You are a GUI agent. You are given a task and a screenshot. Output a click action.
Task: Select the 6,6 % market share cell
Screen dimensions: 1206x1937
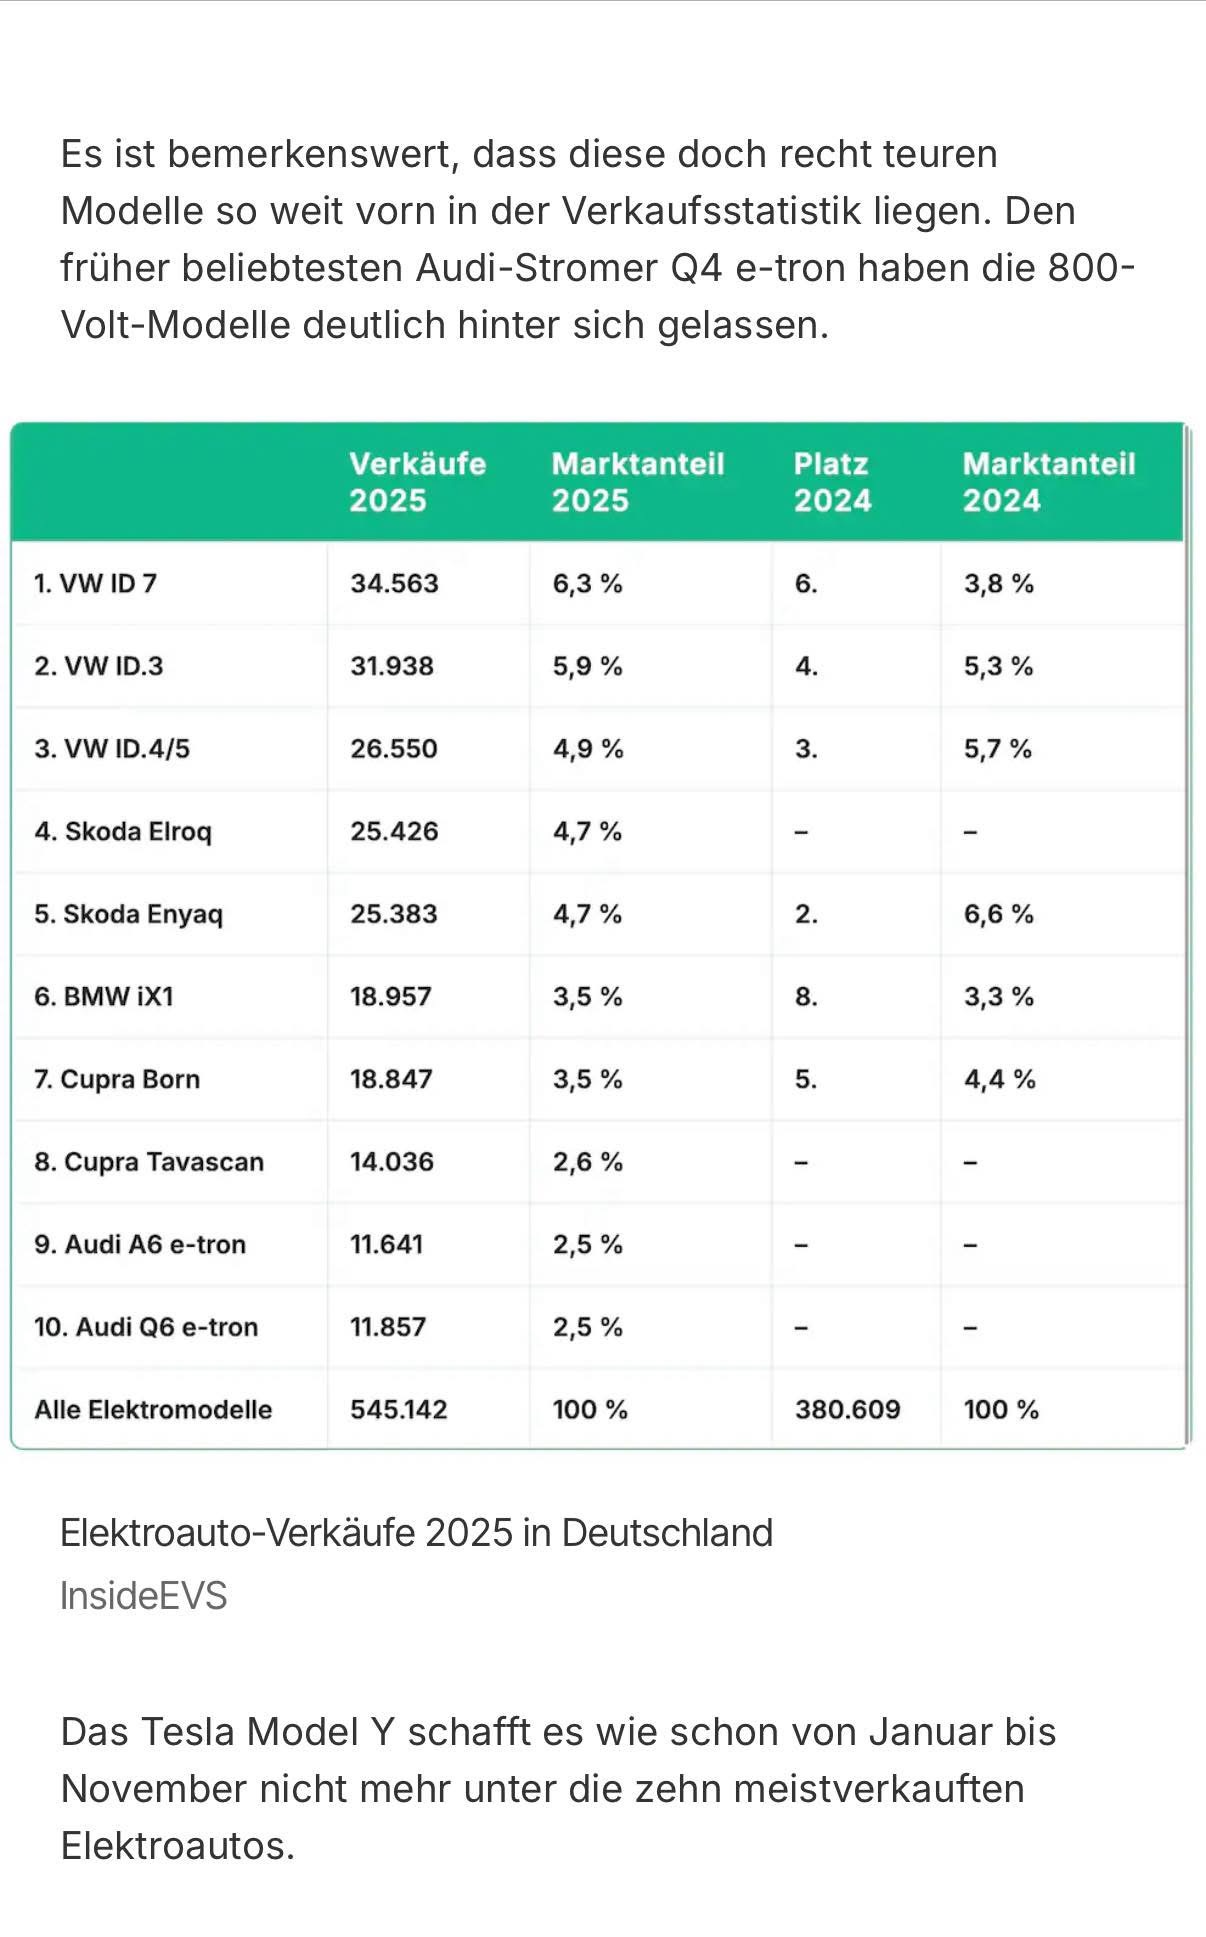(x=998, y=915)
